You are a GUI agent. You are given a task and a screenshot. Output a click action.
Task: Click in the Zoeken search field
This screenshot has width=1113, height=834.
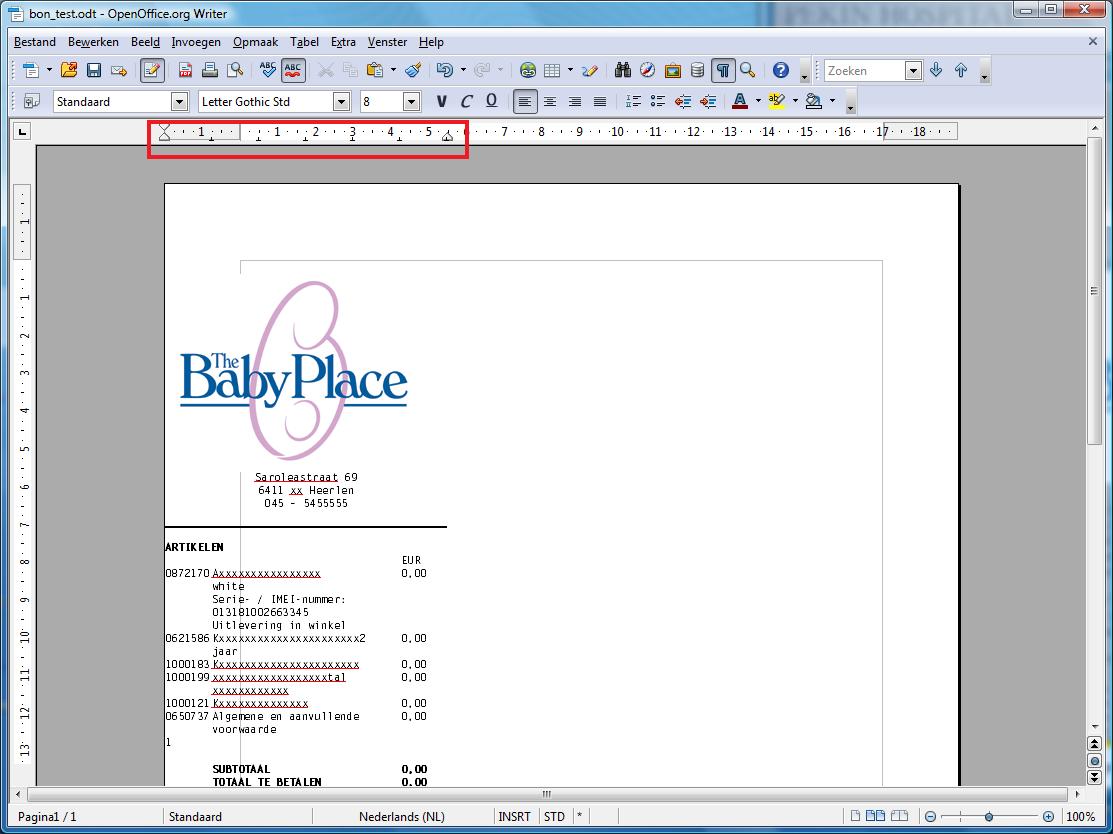[864, 70]
